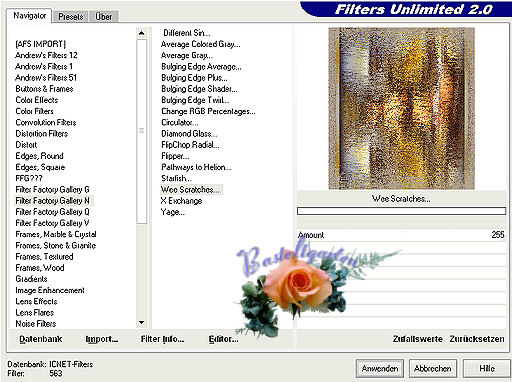Click the category list scroll down arrow

click(142, 322)
